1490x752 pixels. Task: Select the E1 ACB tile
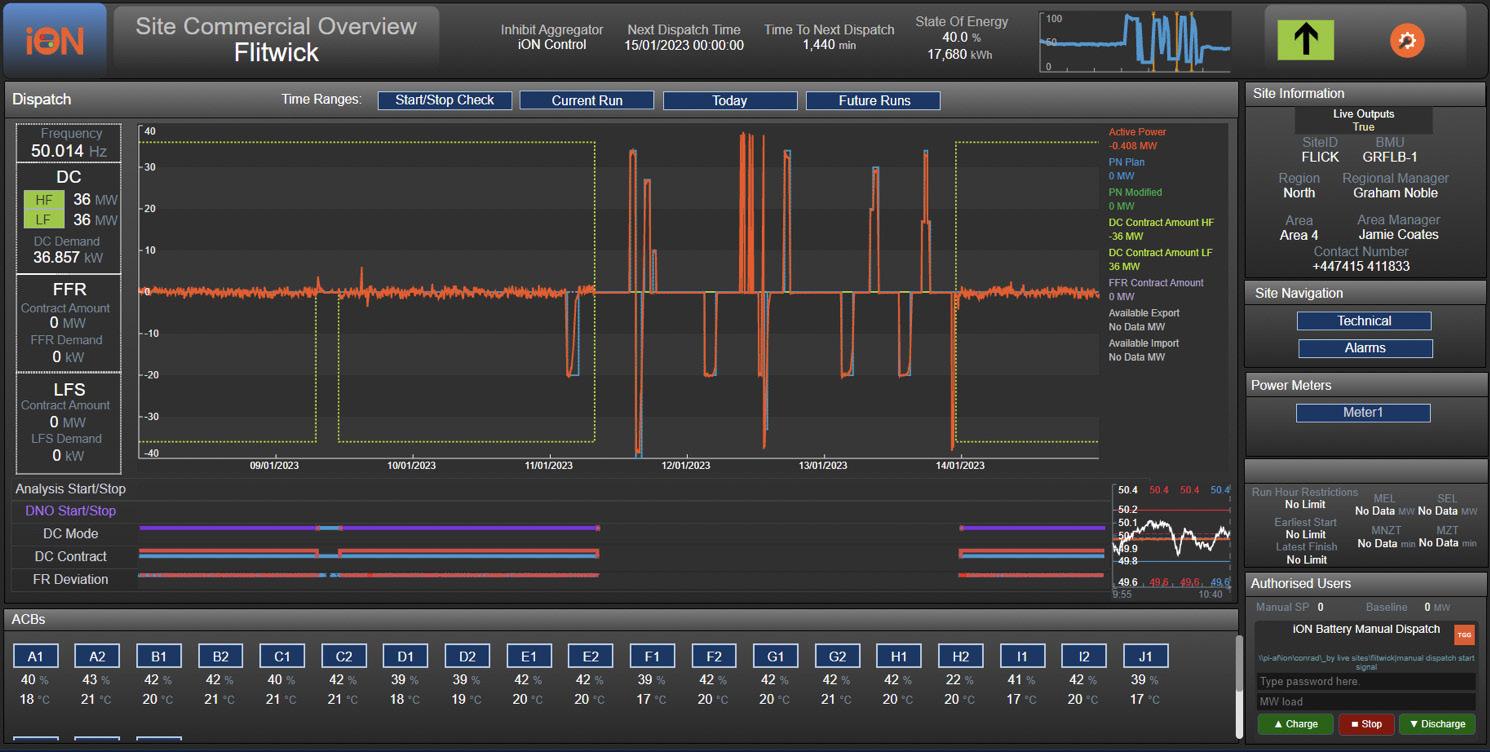[x=528, y=657]
